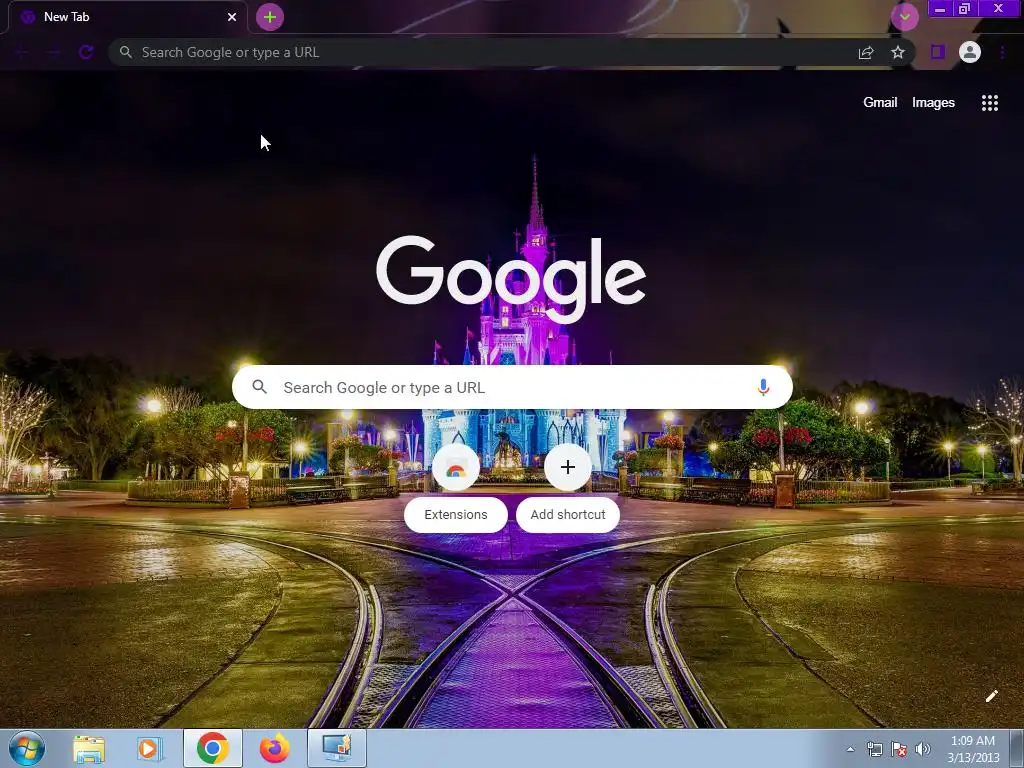Click the Google search box

pyautogui.click(x=512, y=387)
